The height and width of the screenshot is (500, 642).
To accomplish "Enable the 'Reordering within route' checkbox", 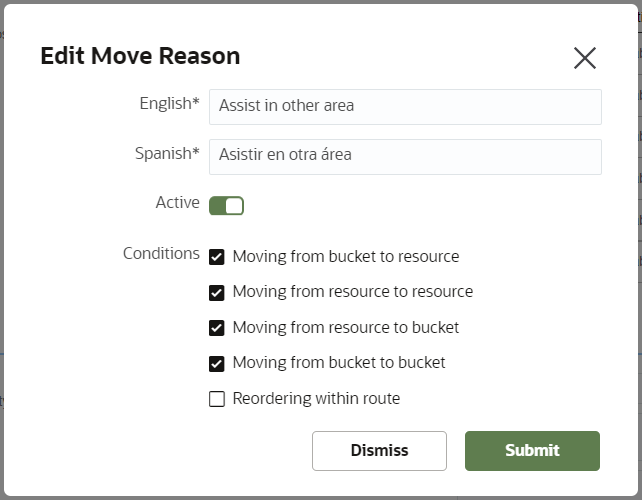I will tap(216, 399).
